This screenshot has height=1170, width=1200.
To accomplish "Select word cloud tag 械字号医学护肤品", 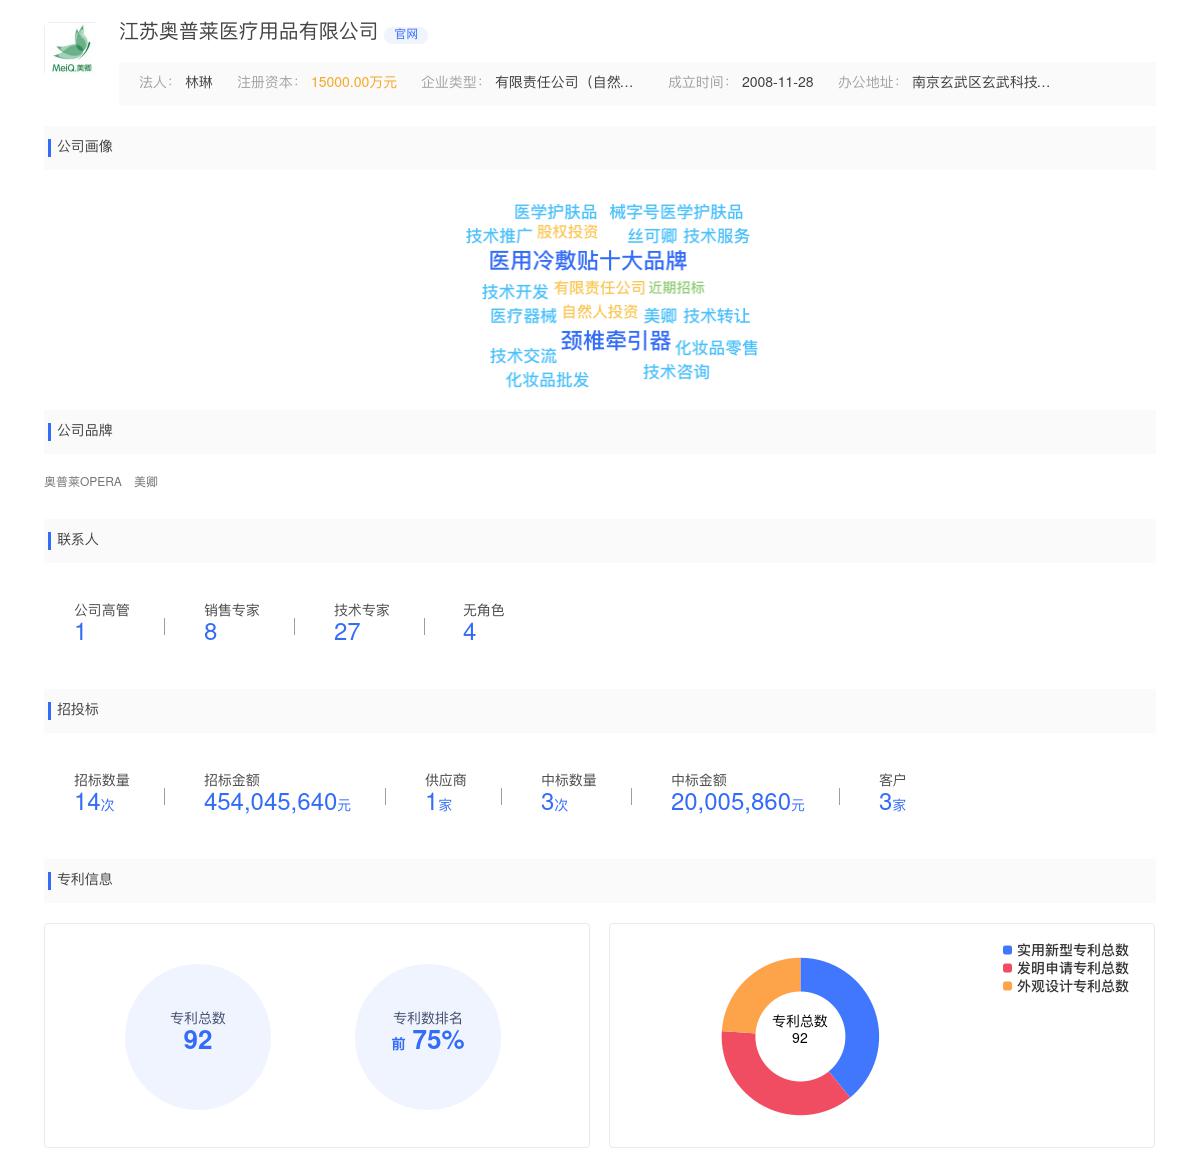I will tap(676, 212).
